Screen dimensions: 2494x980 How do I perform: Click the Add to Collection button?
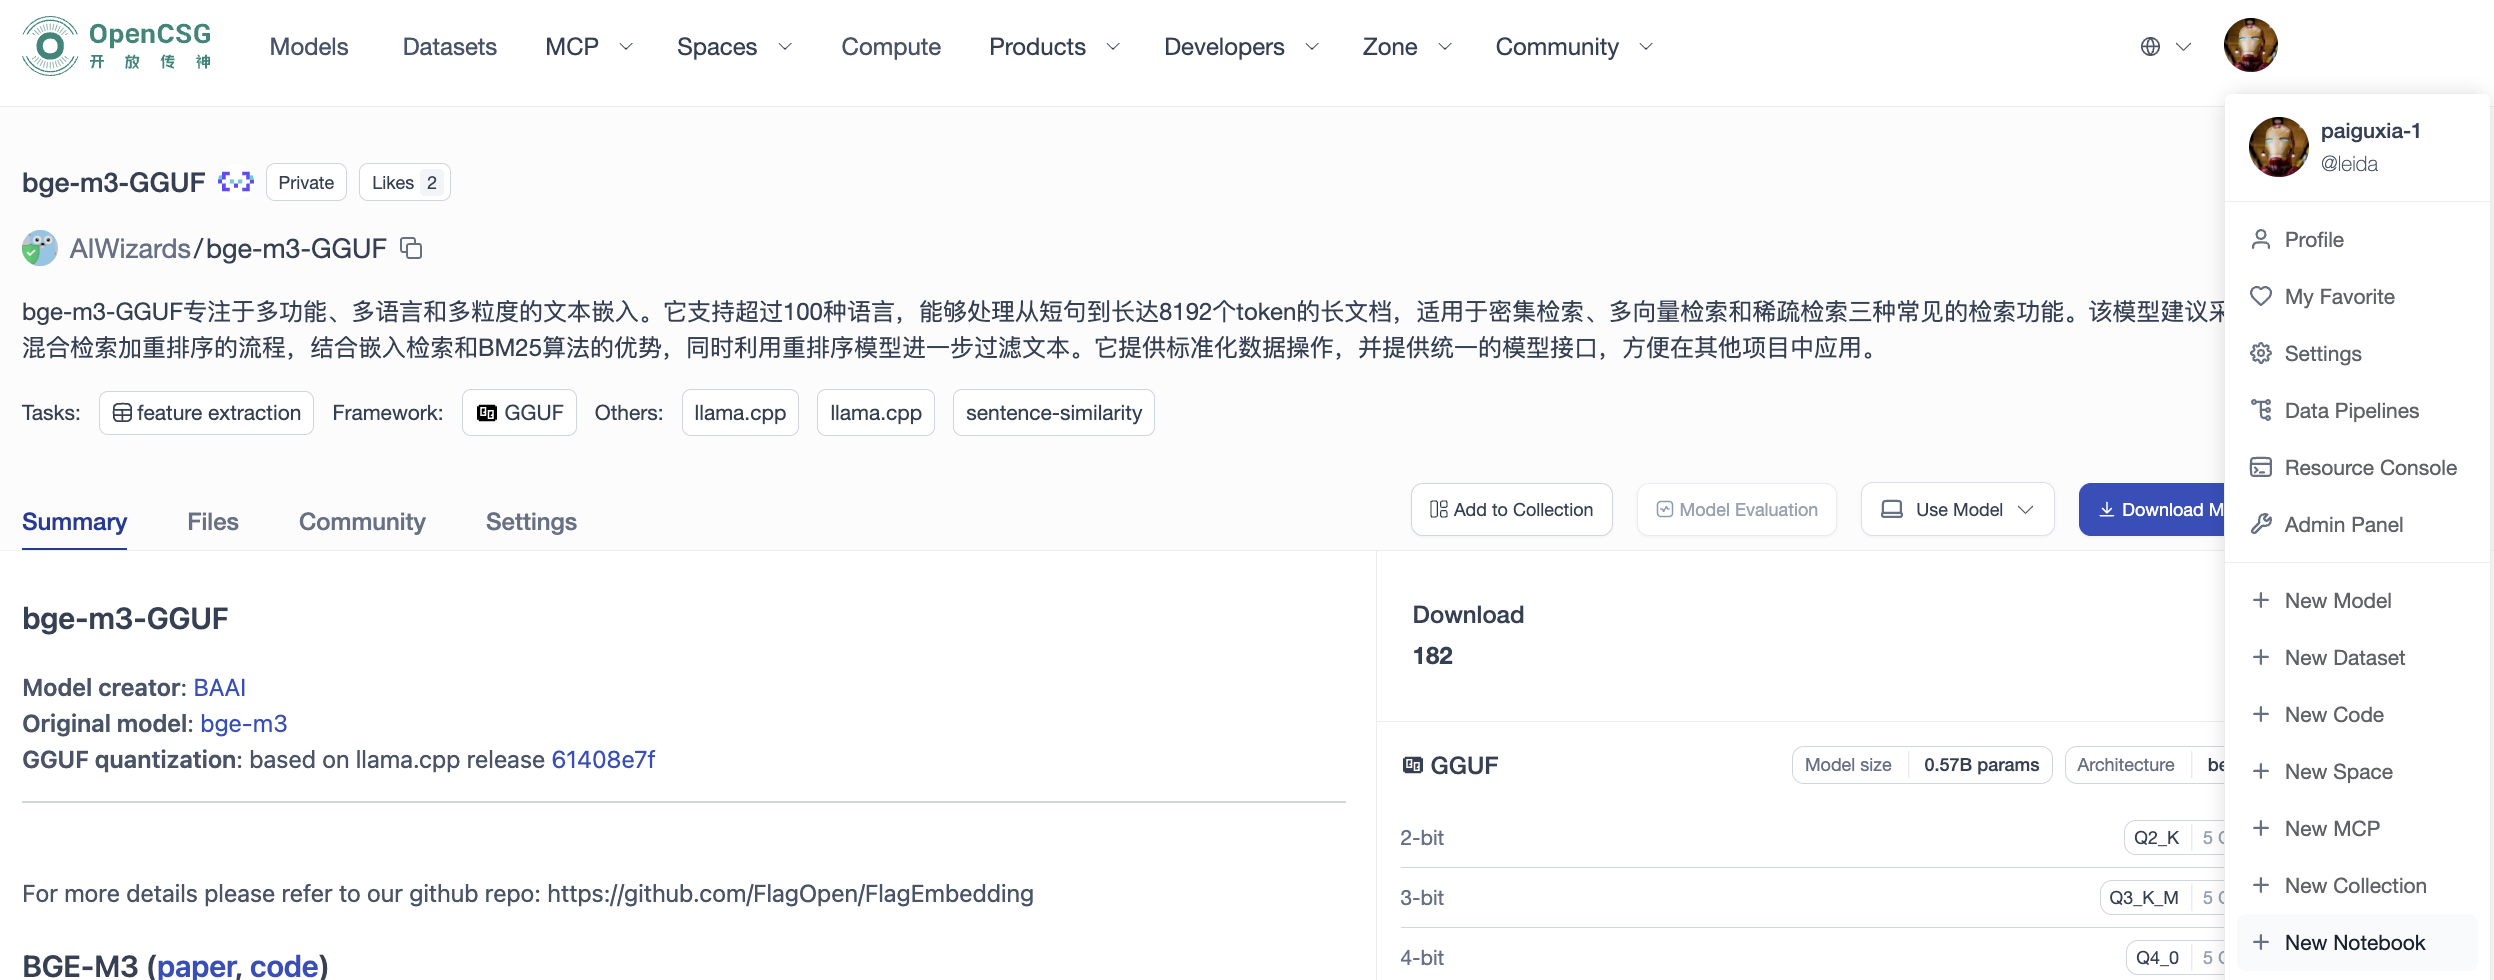pyautogui.click(x=1511, y=510)
